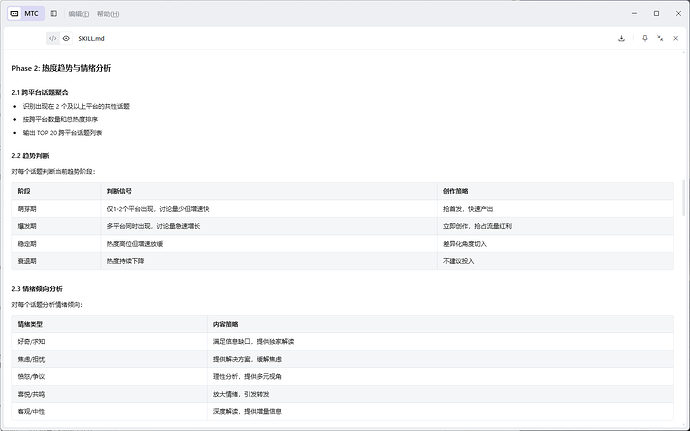Pin the SKILL.md preview panel
690x431 pixels.
coord(645,38)
